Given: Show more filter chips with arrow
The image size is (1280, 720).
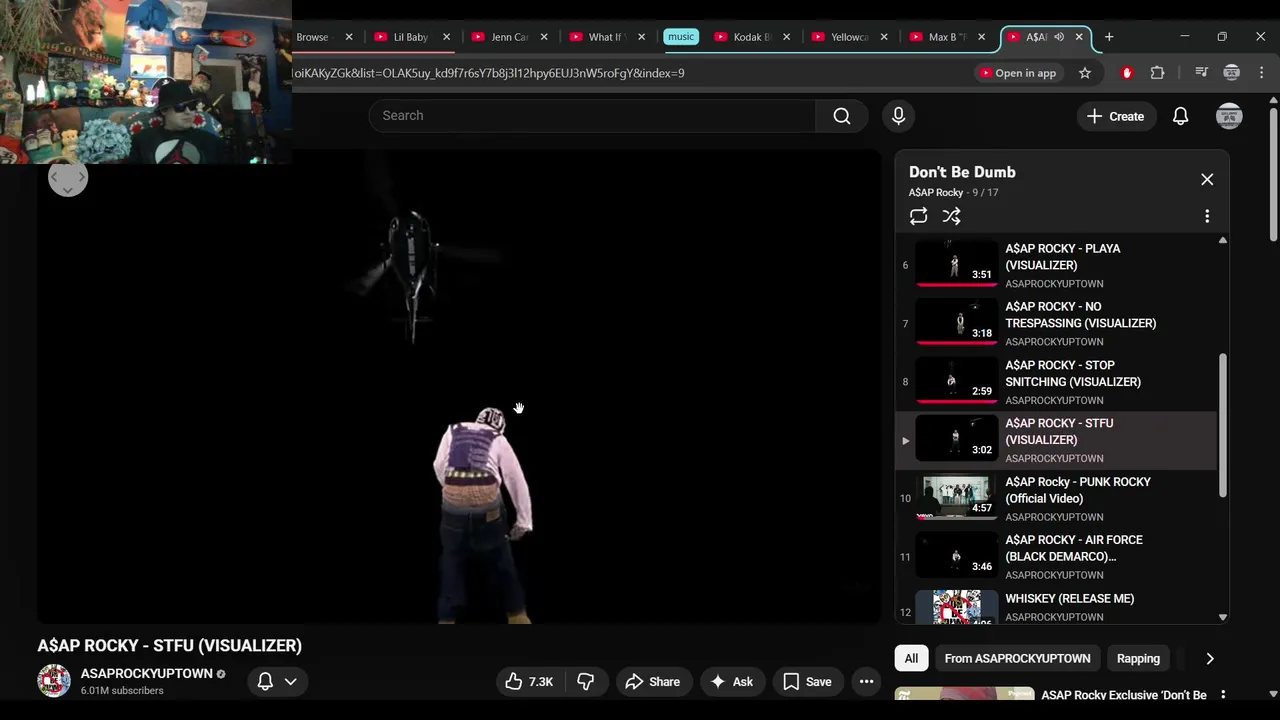Looking at the screenshot, I should tap(1210, 658).
